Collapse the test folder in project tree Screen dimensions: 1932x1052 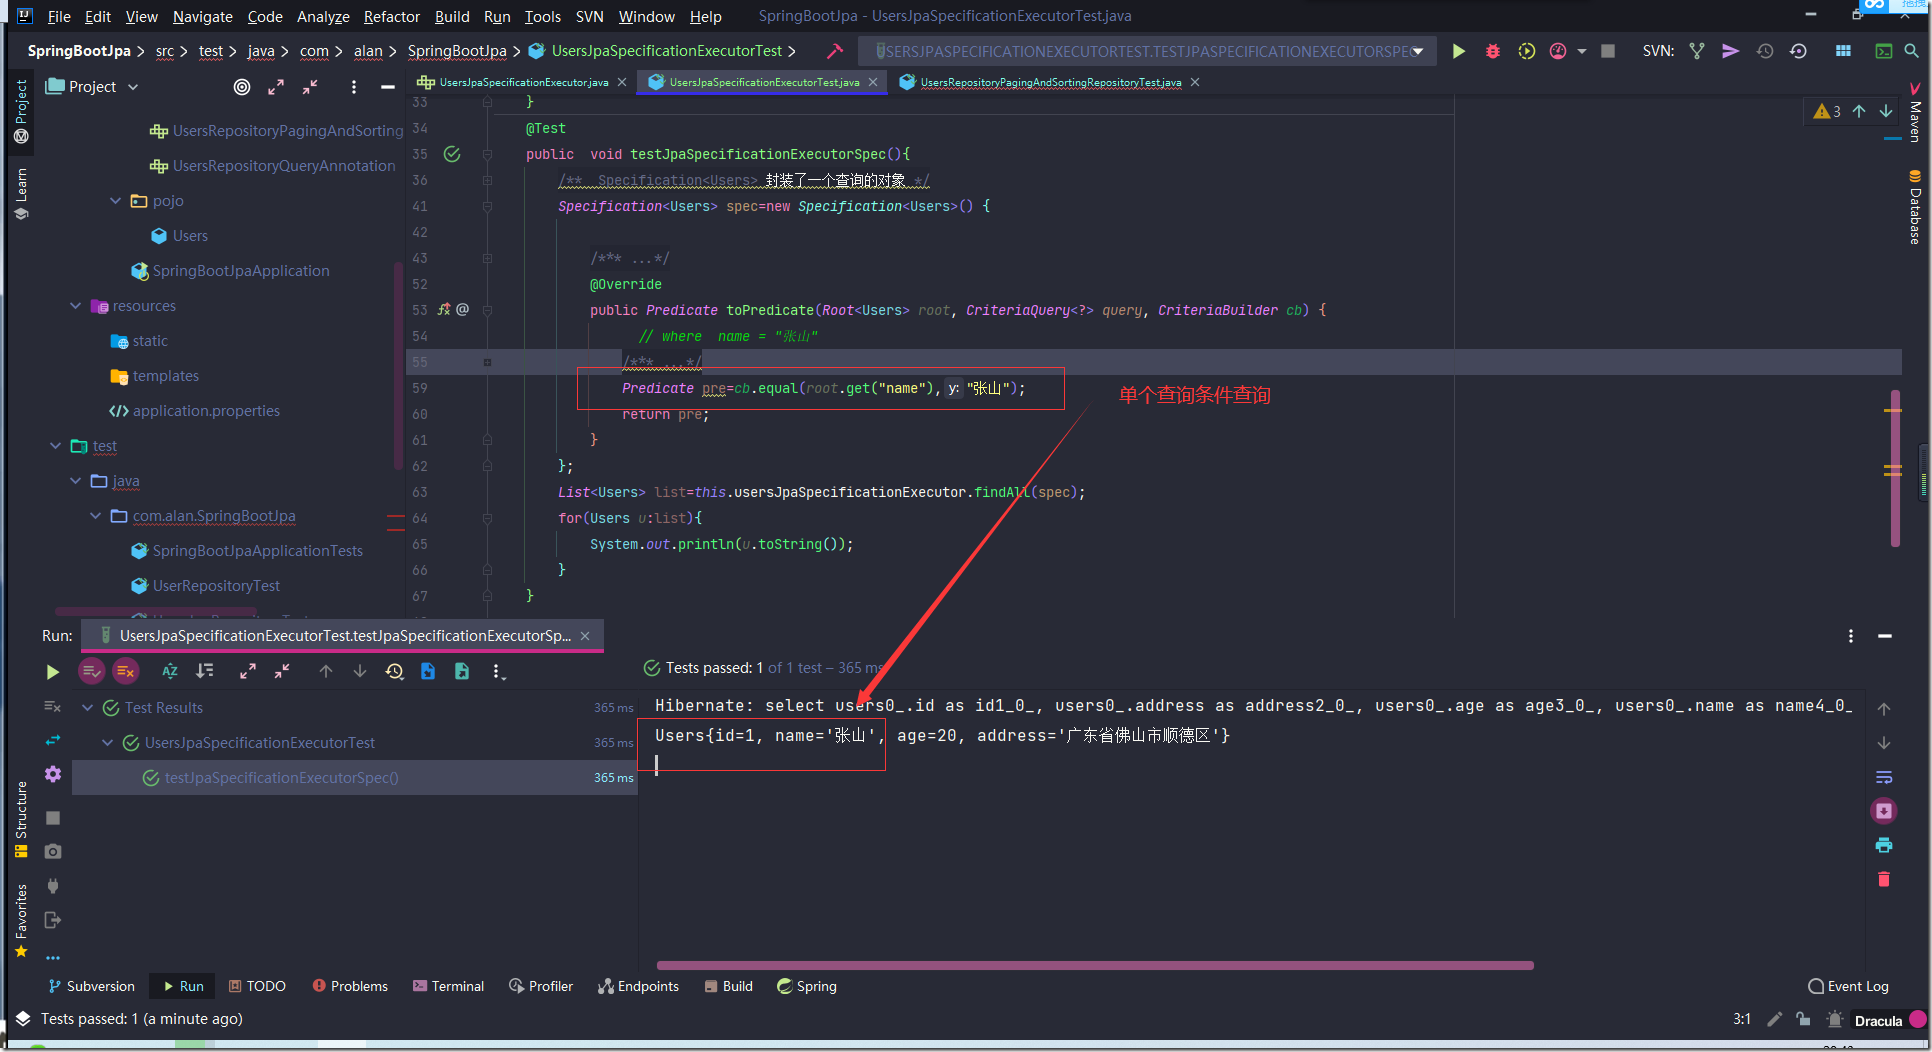pyautogui.click(x=55, y=446)
